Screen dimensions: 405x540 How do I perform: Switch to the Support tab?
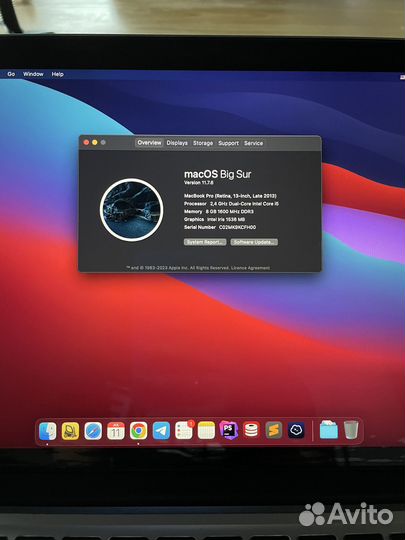[x=228, y=143]
